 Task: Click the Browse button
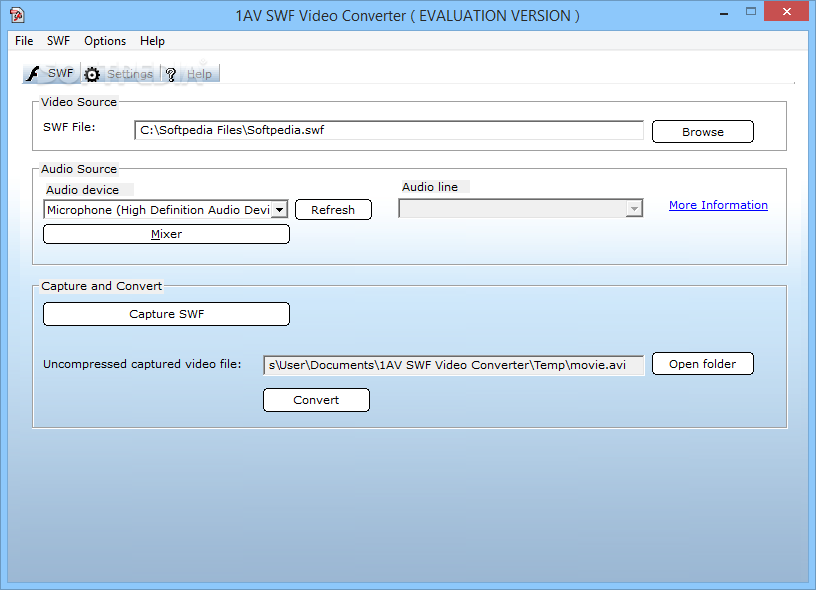tap(703, 132)
